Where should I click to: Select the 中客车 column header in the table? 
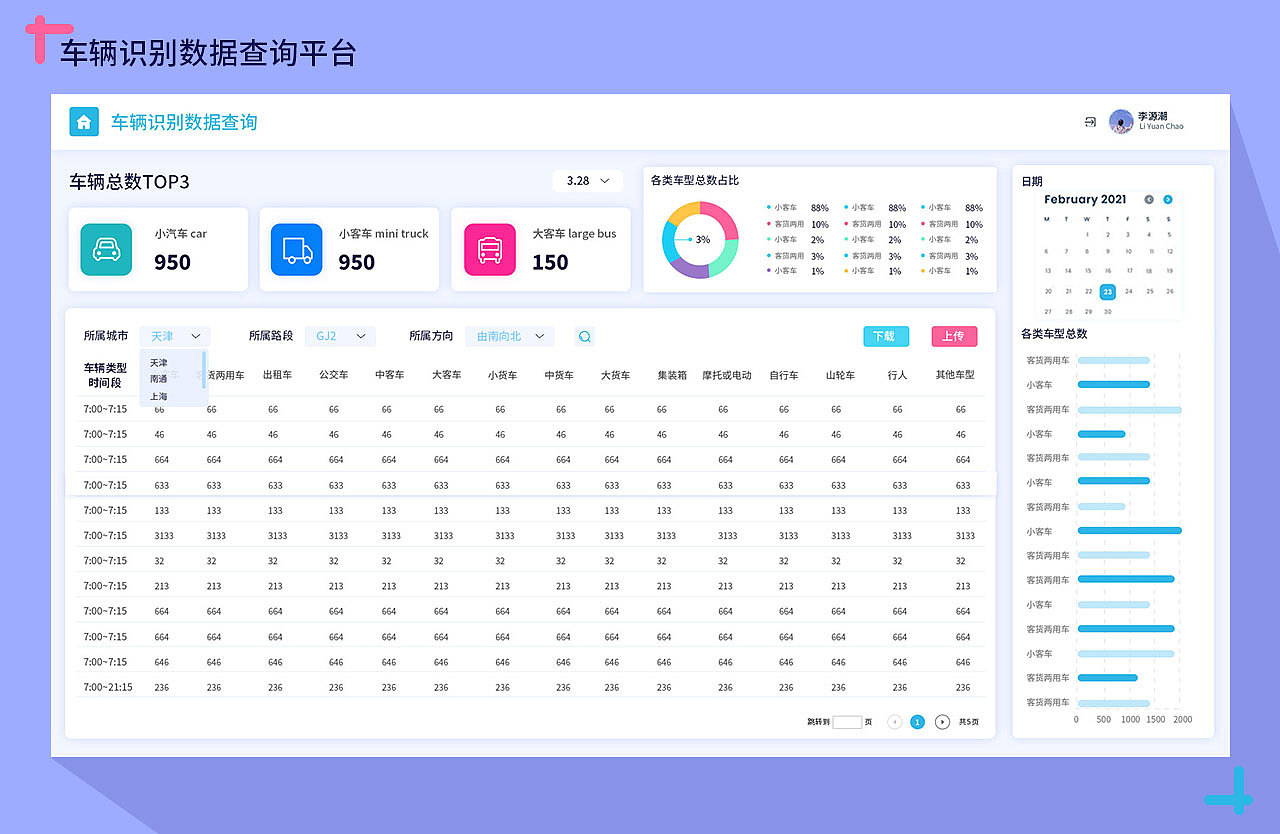(x=389, y=374)
